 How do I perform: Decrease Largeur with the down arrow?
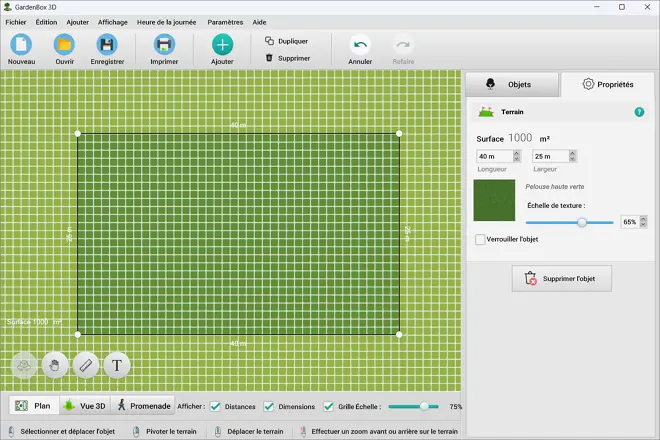click(x=571, y=160)
